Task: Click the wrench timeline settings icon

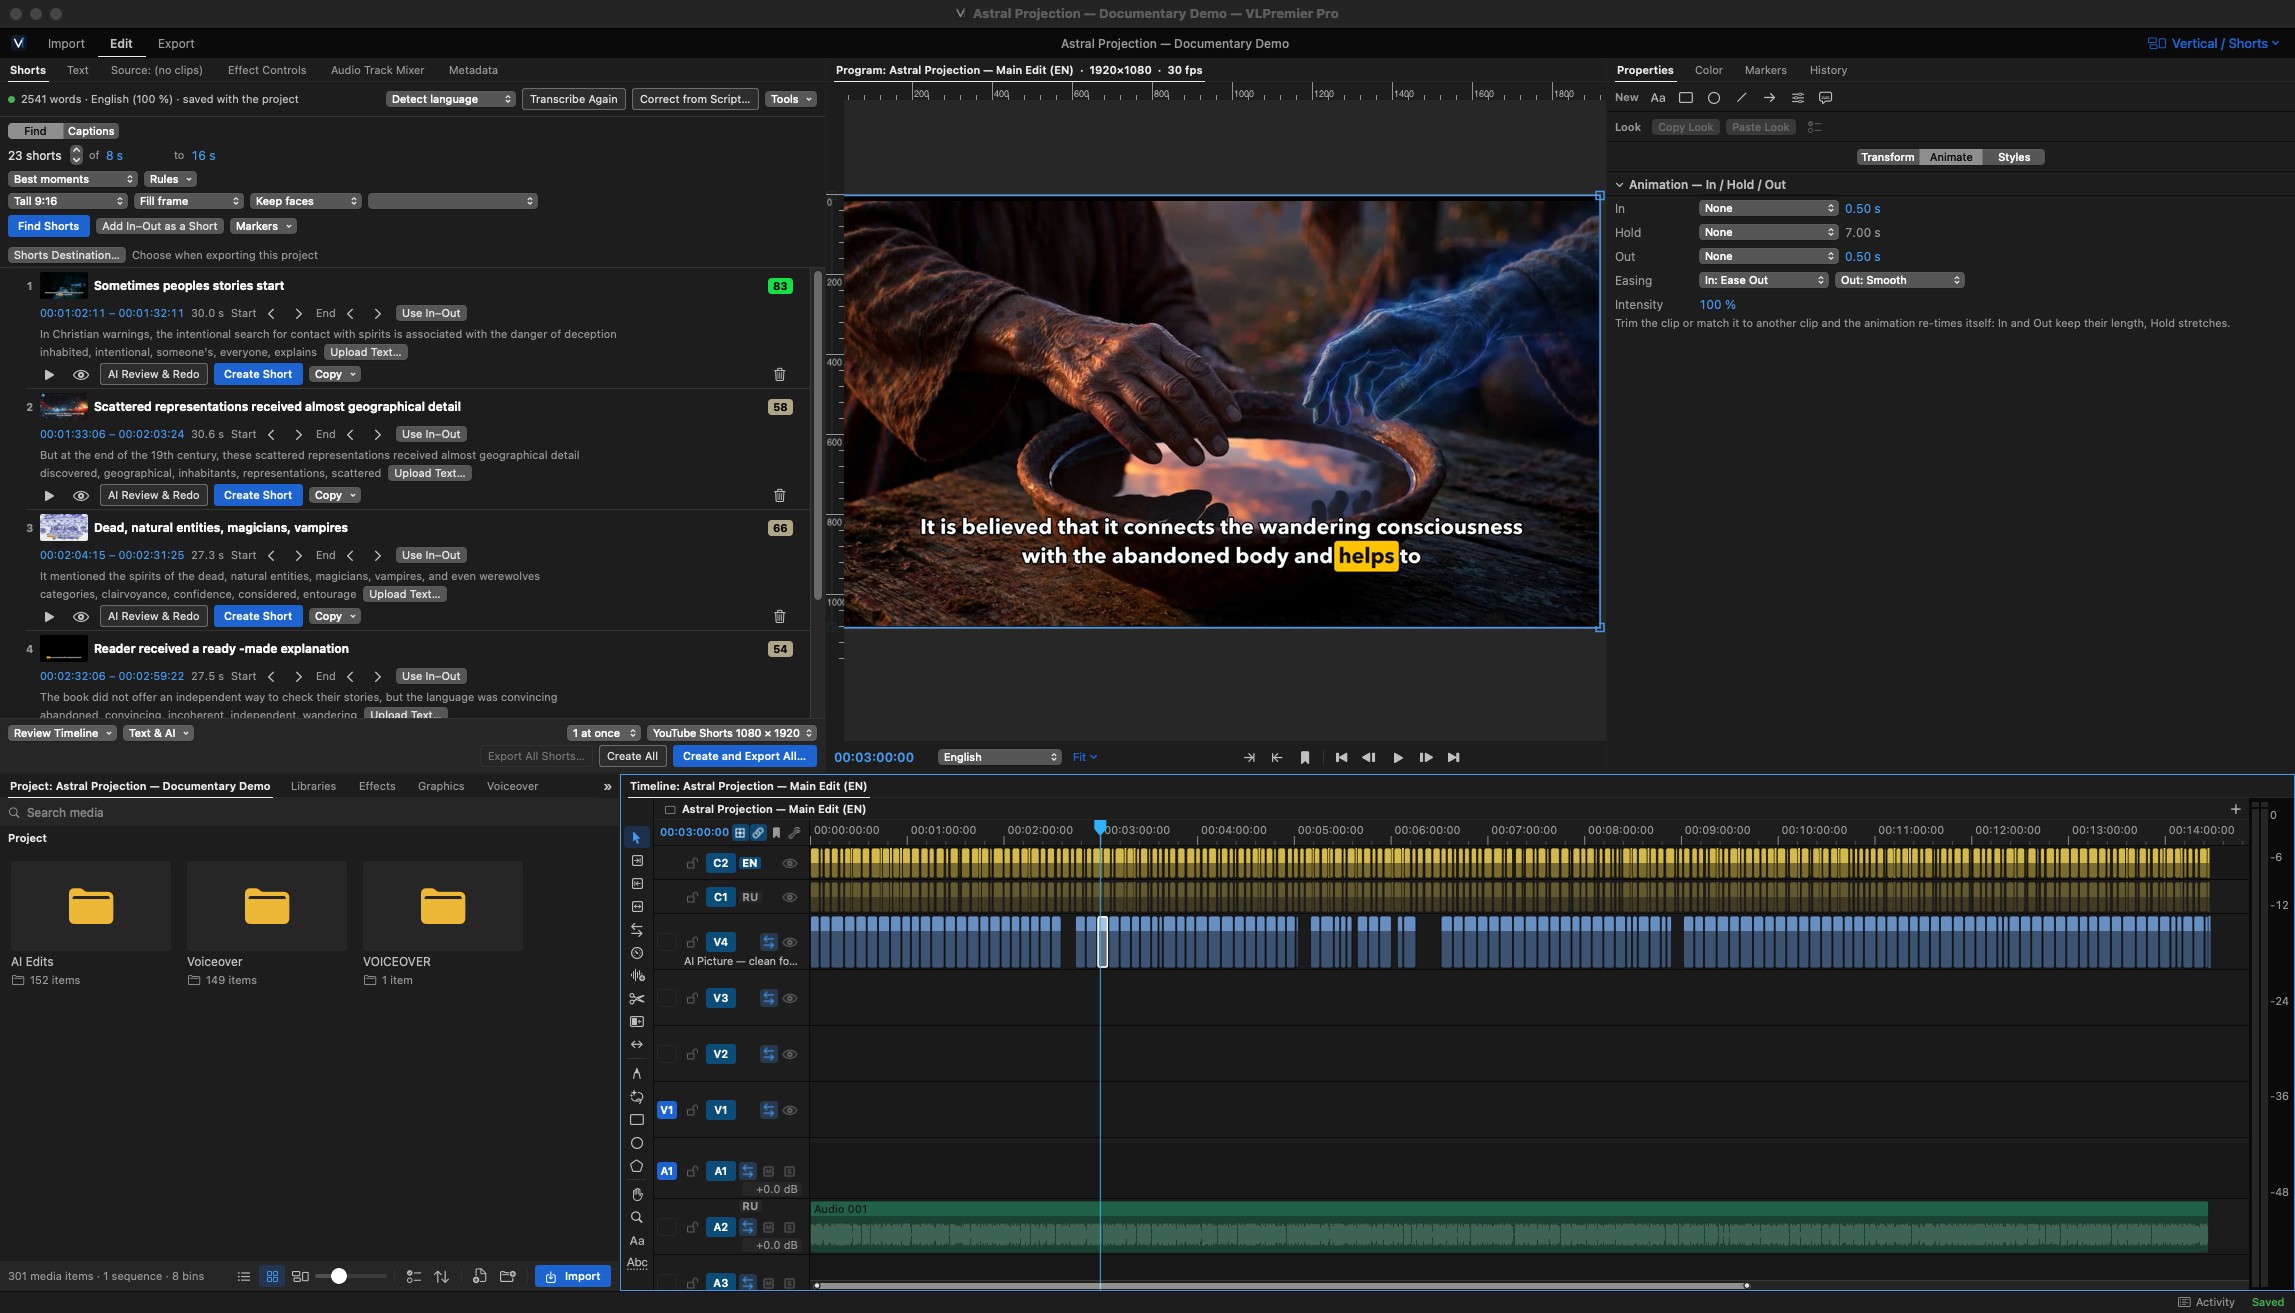Action: point(794,832)
